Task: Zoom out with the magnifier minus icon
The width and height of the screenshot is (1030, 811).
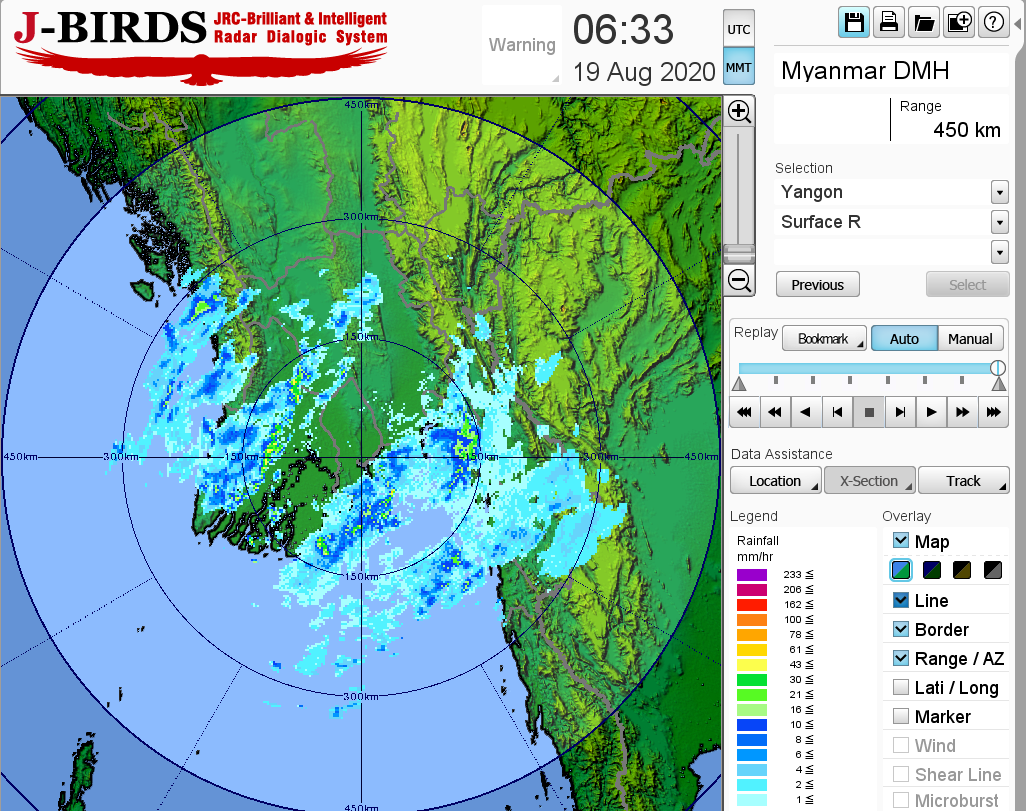Action: click(x=740, y=280)
